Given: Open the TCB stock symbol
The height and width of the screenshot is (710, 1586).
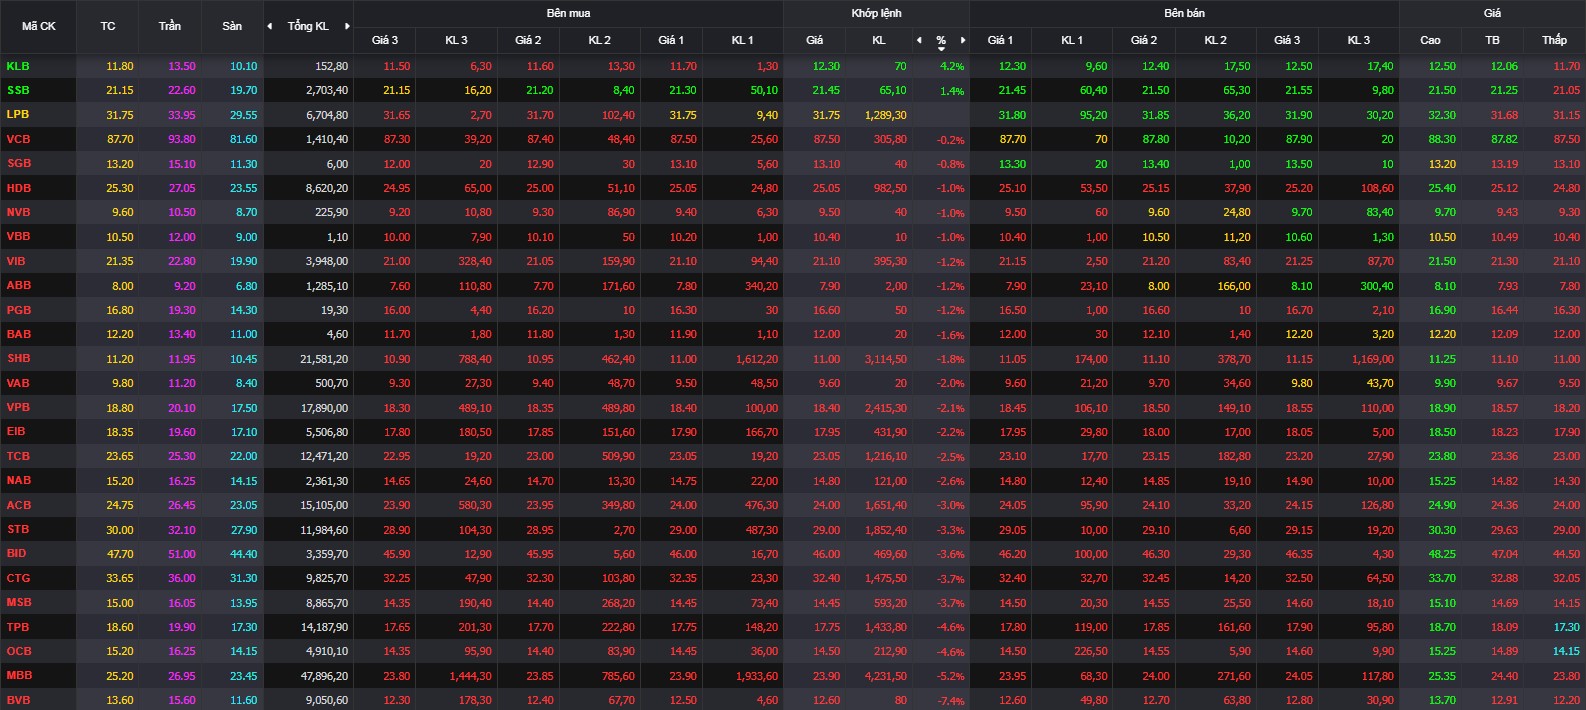Looking at the screenshot, I should coord(18,456).
